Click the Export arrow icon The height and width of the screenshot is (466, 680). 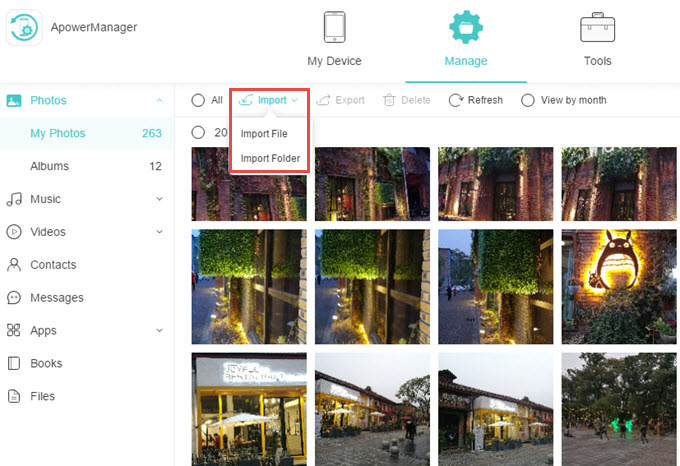coord(323,100)
